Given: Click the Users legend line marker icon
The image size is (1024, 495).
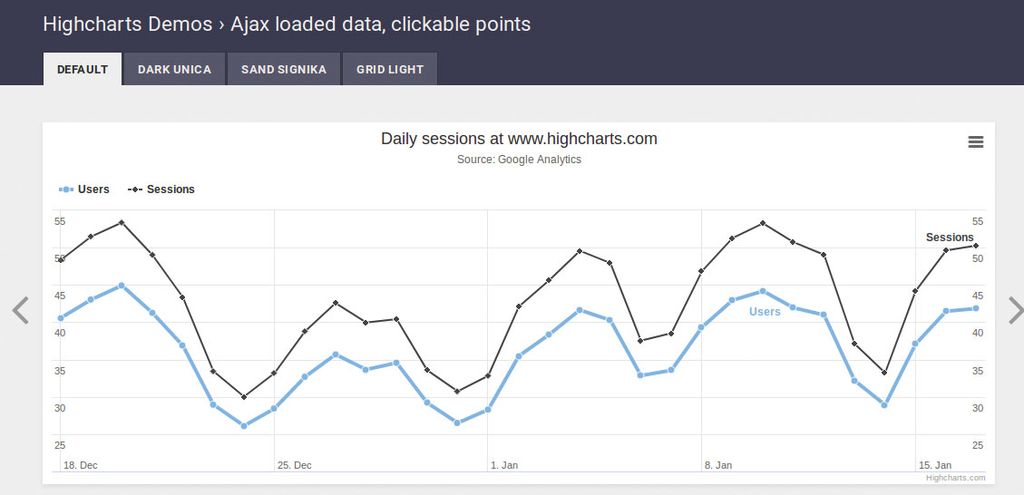Looking at the screenshot, I should pyautogui.click(x=66, y=189).
